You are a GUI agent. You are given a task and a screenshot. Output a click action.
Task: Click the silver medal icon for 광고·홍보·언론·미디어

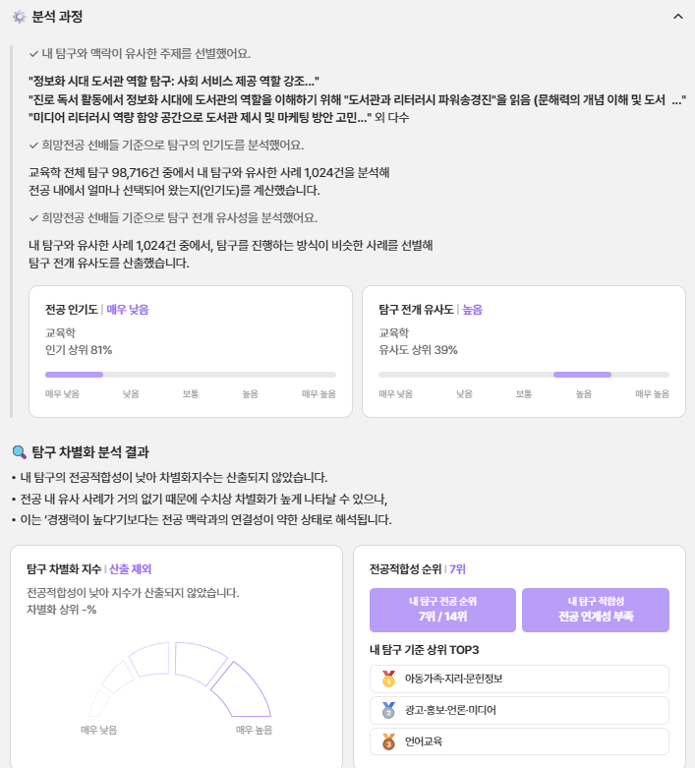click(388, 710)
